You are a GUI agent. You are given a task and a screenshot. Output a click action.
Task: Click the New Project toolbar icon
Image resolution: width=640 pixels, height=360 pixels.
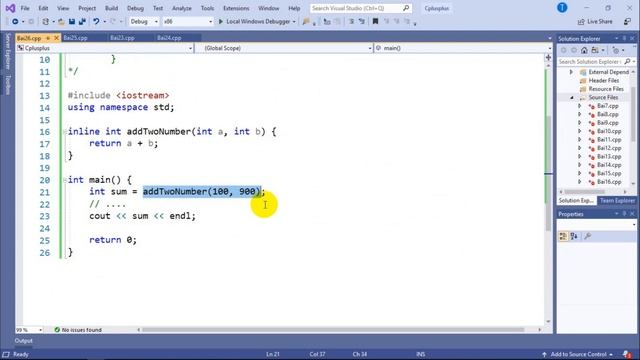[x=45, y=22]
